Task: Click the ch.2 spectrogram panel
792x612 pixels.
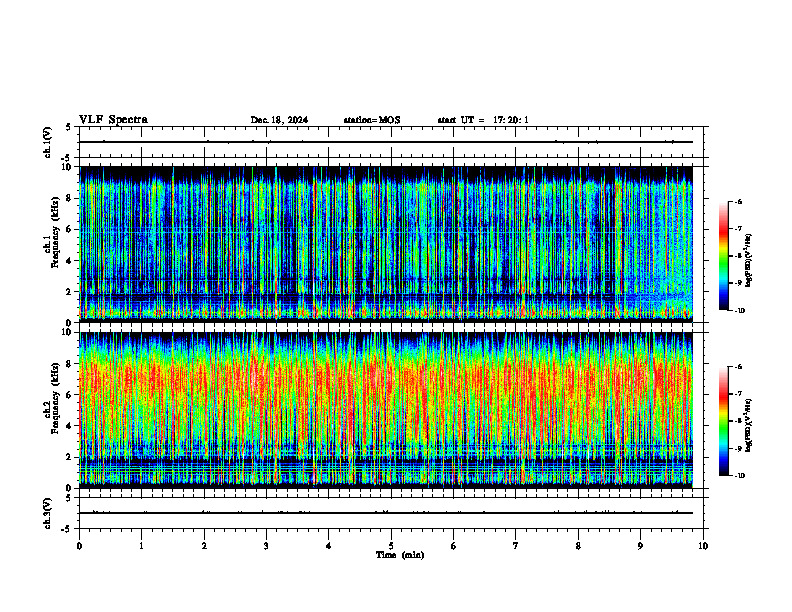Action: point(386,410)
